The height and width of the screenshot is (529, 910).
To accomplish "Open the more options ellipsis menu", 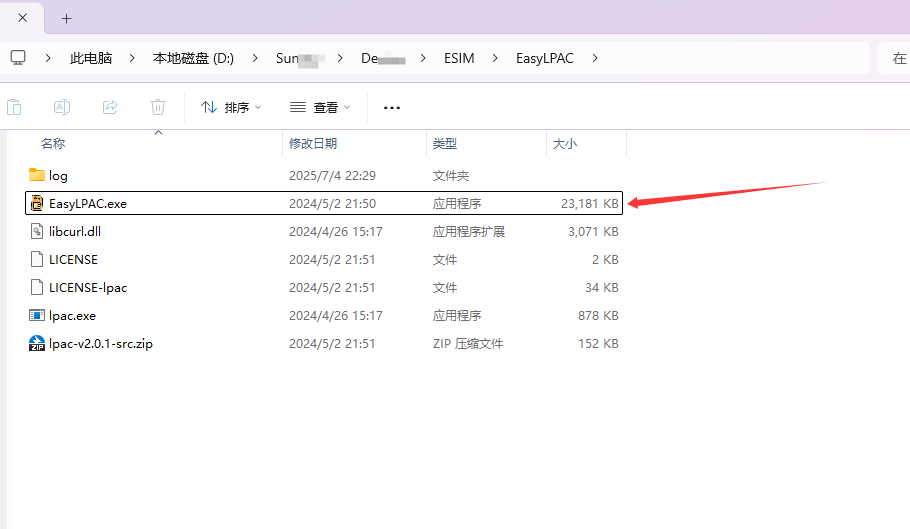I will coord(392,107).
